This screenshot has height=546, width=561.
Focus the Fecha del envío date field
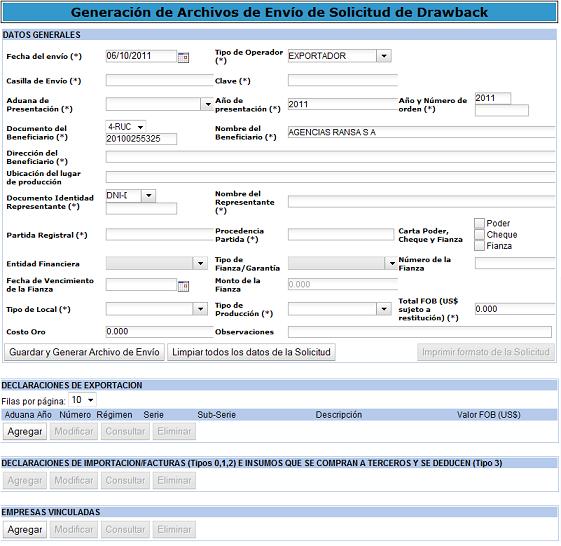point(141,56)
